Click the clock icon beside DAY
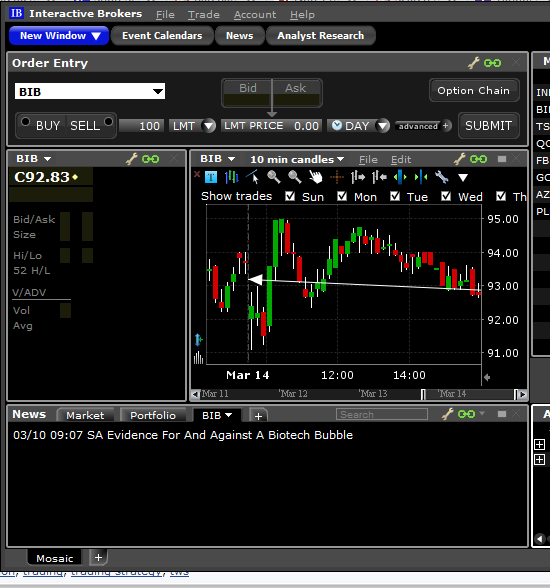The image size is (550, 588). (337, 125)
